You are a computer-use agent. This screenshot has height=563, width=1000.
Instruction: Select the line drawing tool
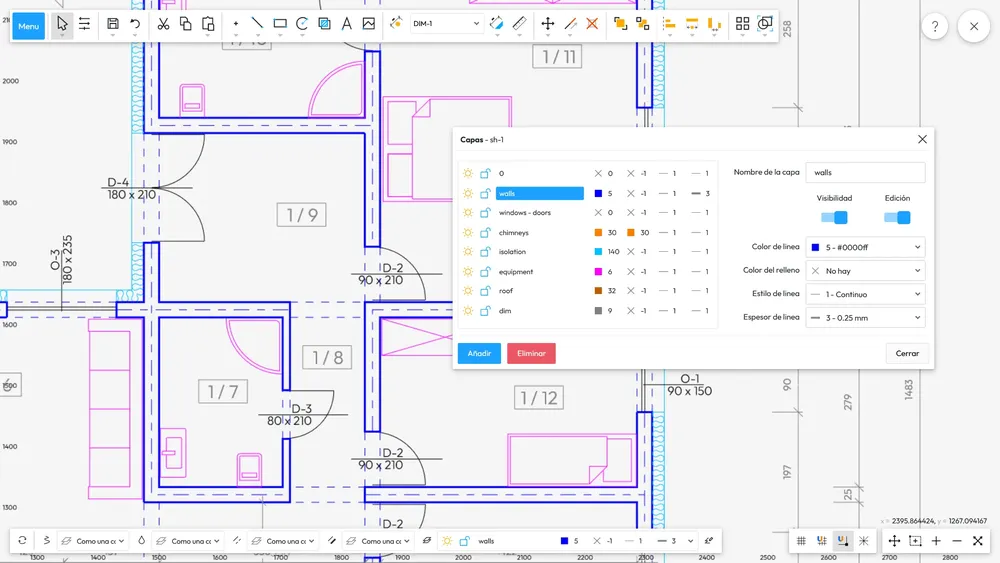[x=258, y=24]
